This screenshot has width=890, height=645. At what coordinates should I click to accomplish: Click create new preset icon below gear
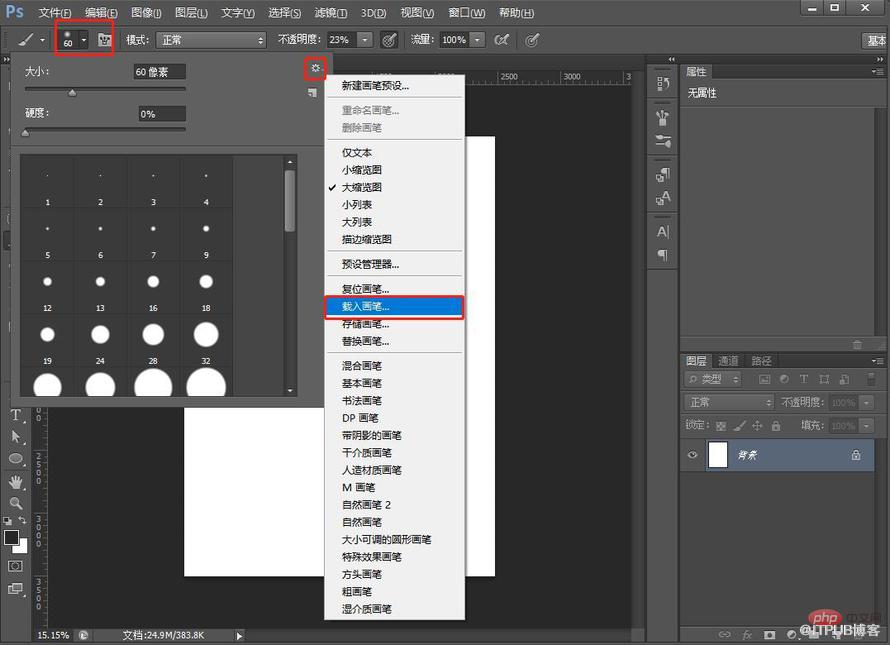312,93
